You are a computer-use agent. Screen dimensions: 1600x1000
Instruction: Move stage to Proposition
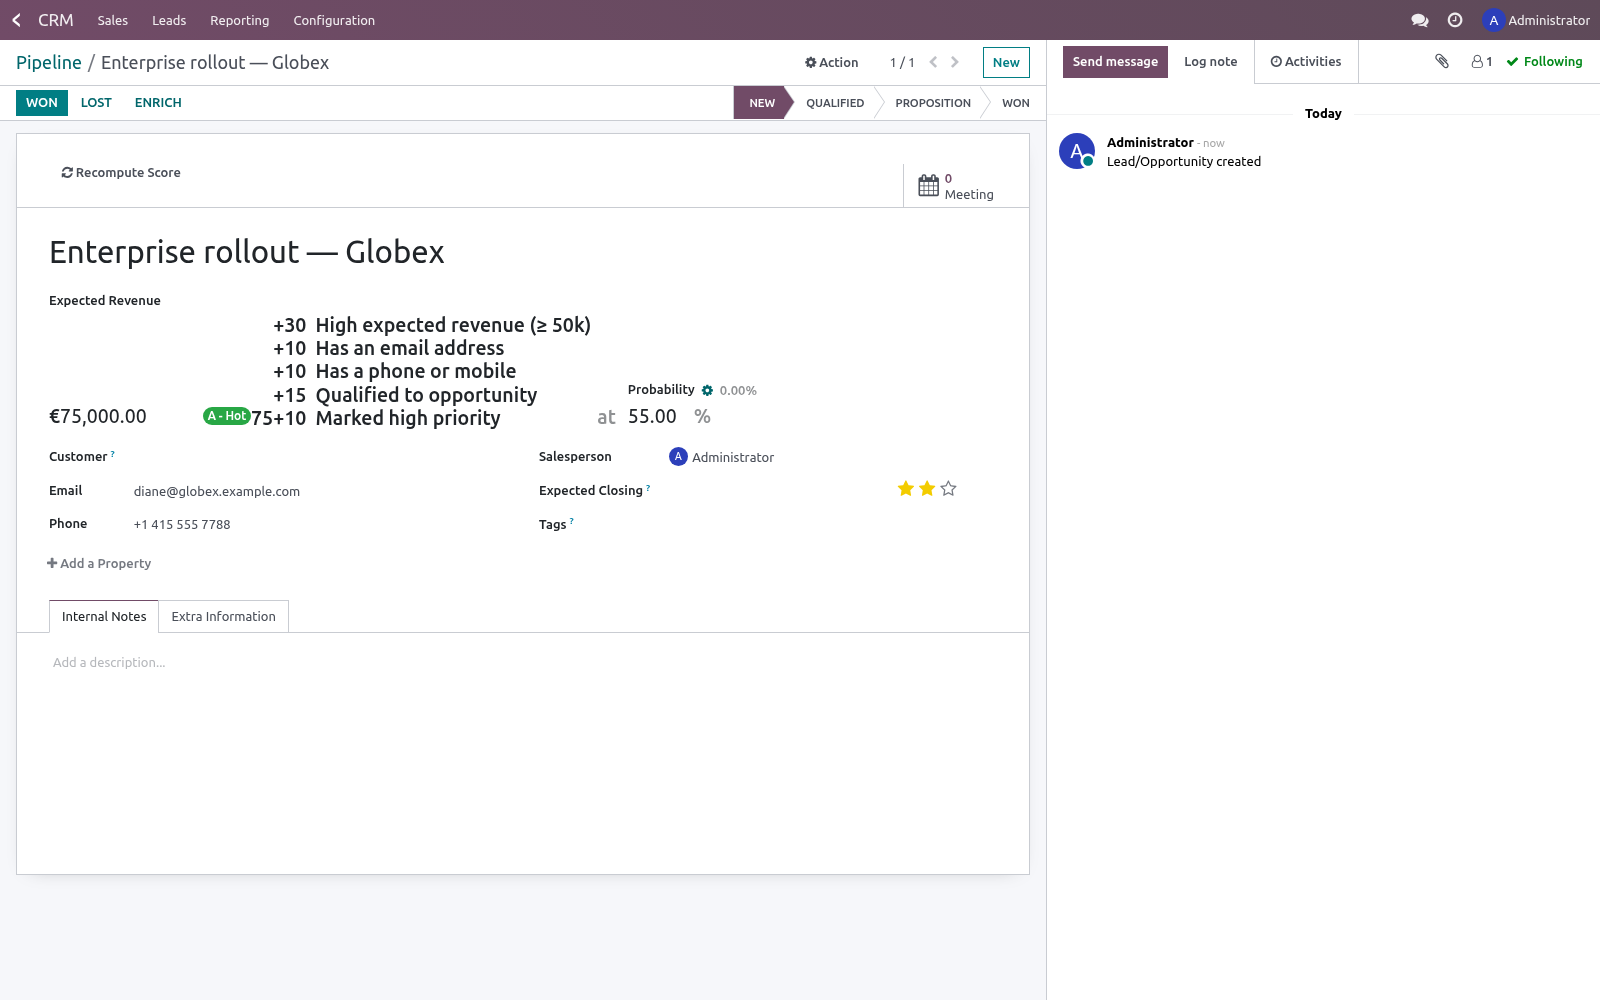pos(933,103)
